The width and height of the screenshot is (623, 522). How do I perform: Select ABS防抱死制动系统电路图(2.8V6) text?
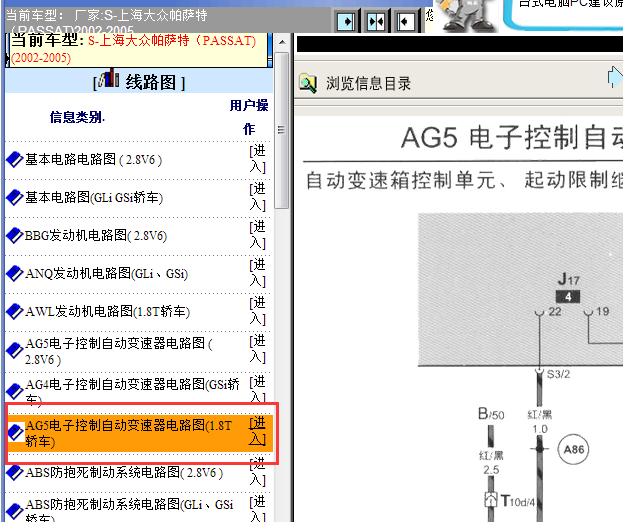[124, 472]
